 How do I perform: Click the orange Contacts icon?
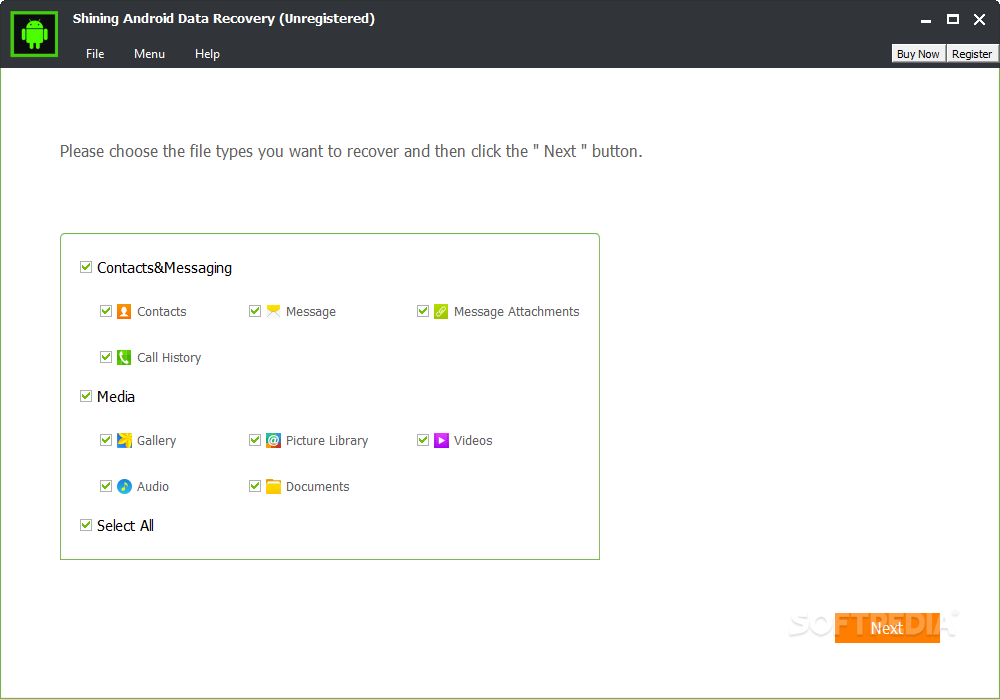point(124,311)
